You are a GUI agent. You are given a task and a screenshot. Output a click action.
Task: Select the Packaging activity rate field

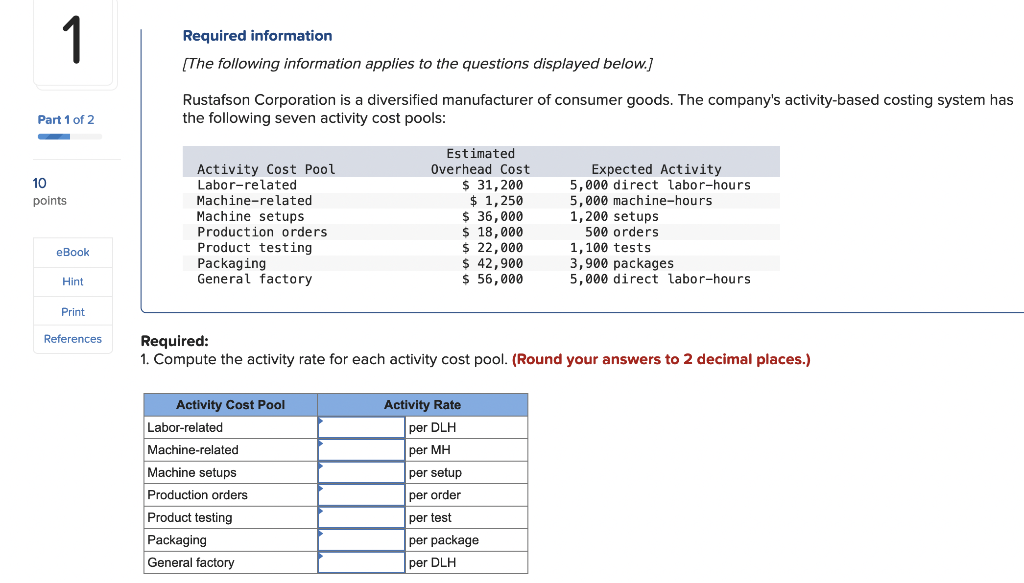point(361,540)
